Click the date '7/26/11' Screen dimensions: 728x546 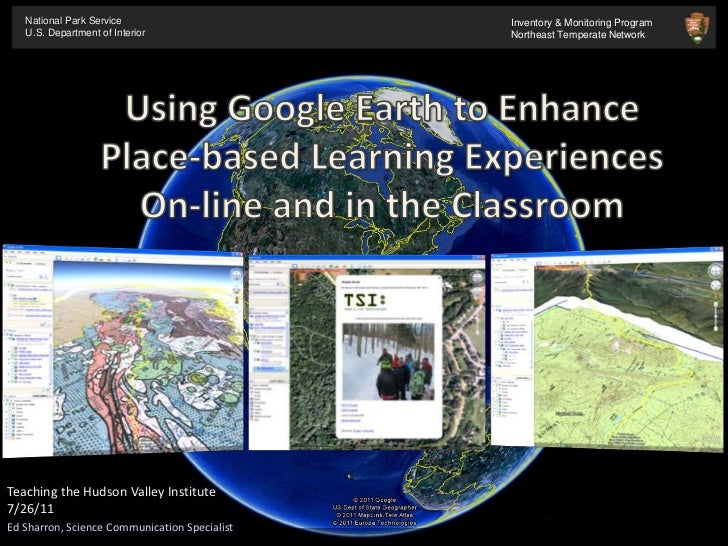(30, 508)
